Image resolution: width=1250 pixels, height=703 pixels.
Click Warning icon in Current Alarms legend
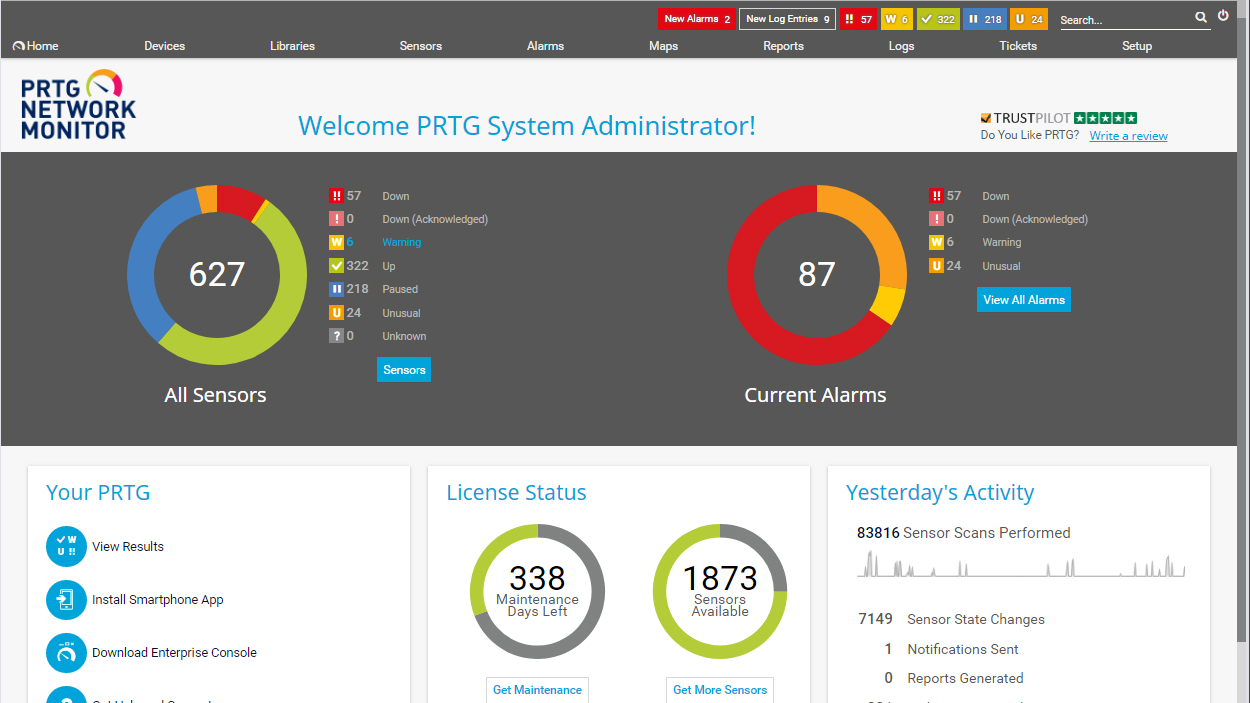point(937,242)
